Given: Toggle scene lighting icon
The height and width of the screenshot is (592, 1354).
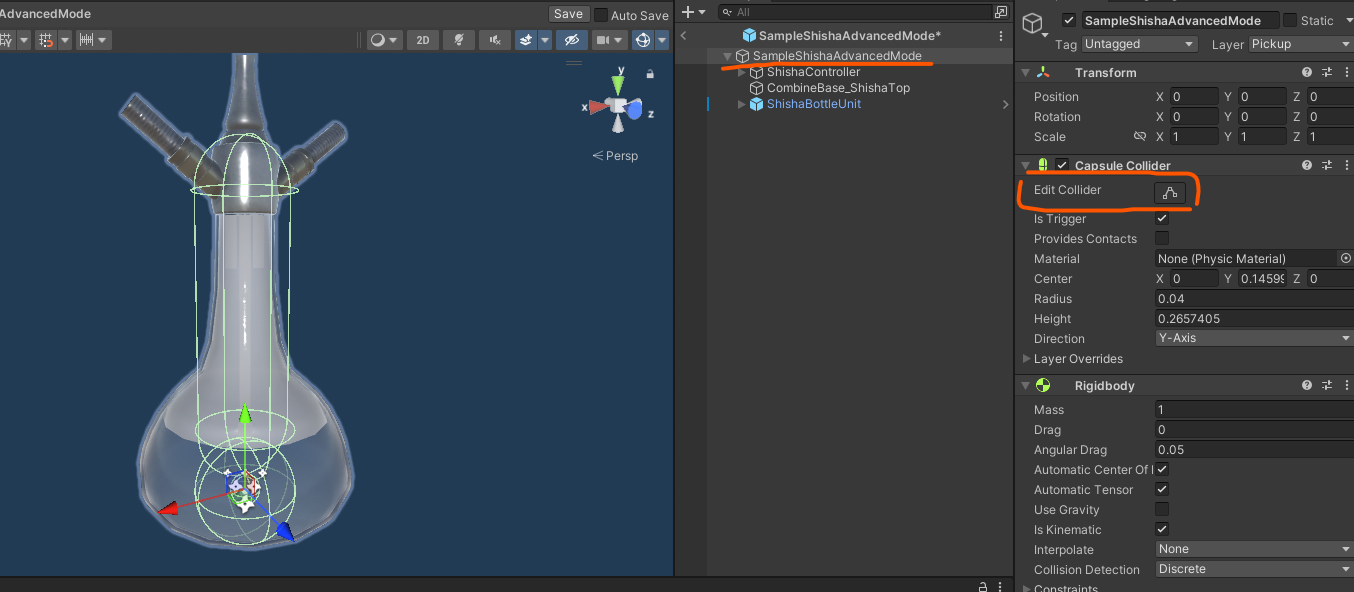Looking at the screenshot, I should click(x=459, y=40).
